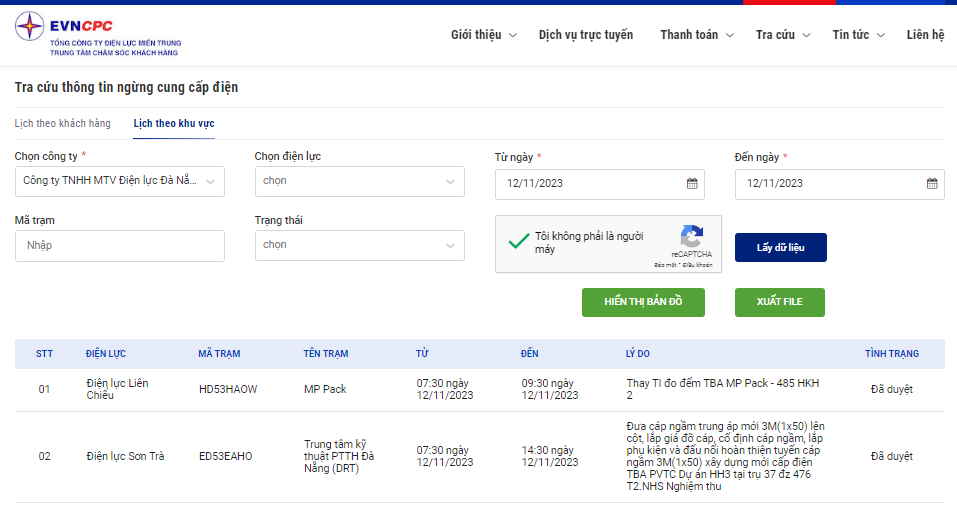
Task: Expand the Tra cứu menu
Action: pos(782,35)
